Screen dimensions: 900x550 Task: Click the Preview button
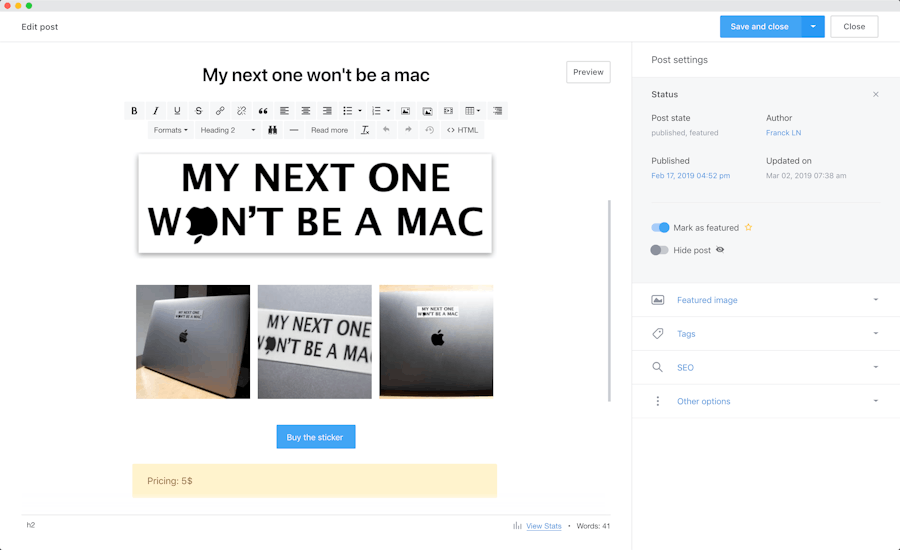click(588, 72)
